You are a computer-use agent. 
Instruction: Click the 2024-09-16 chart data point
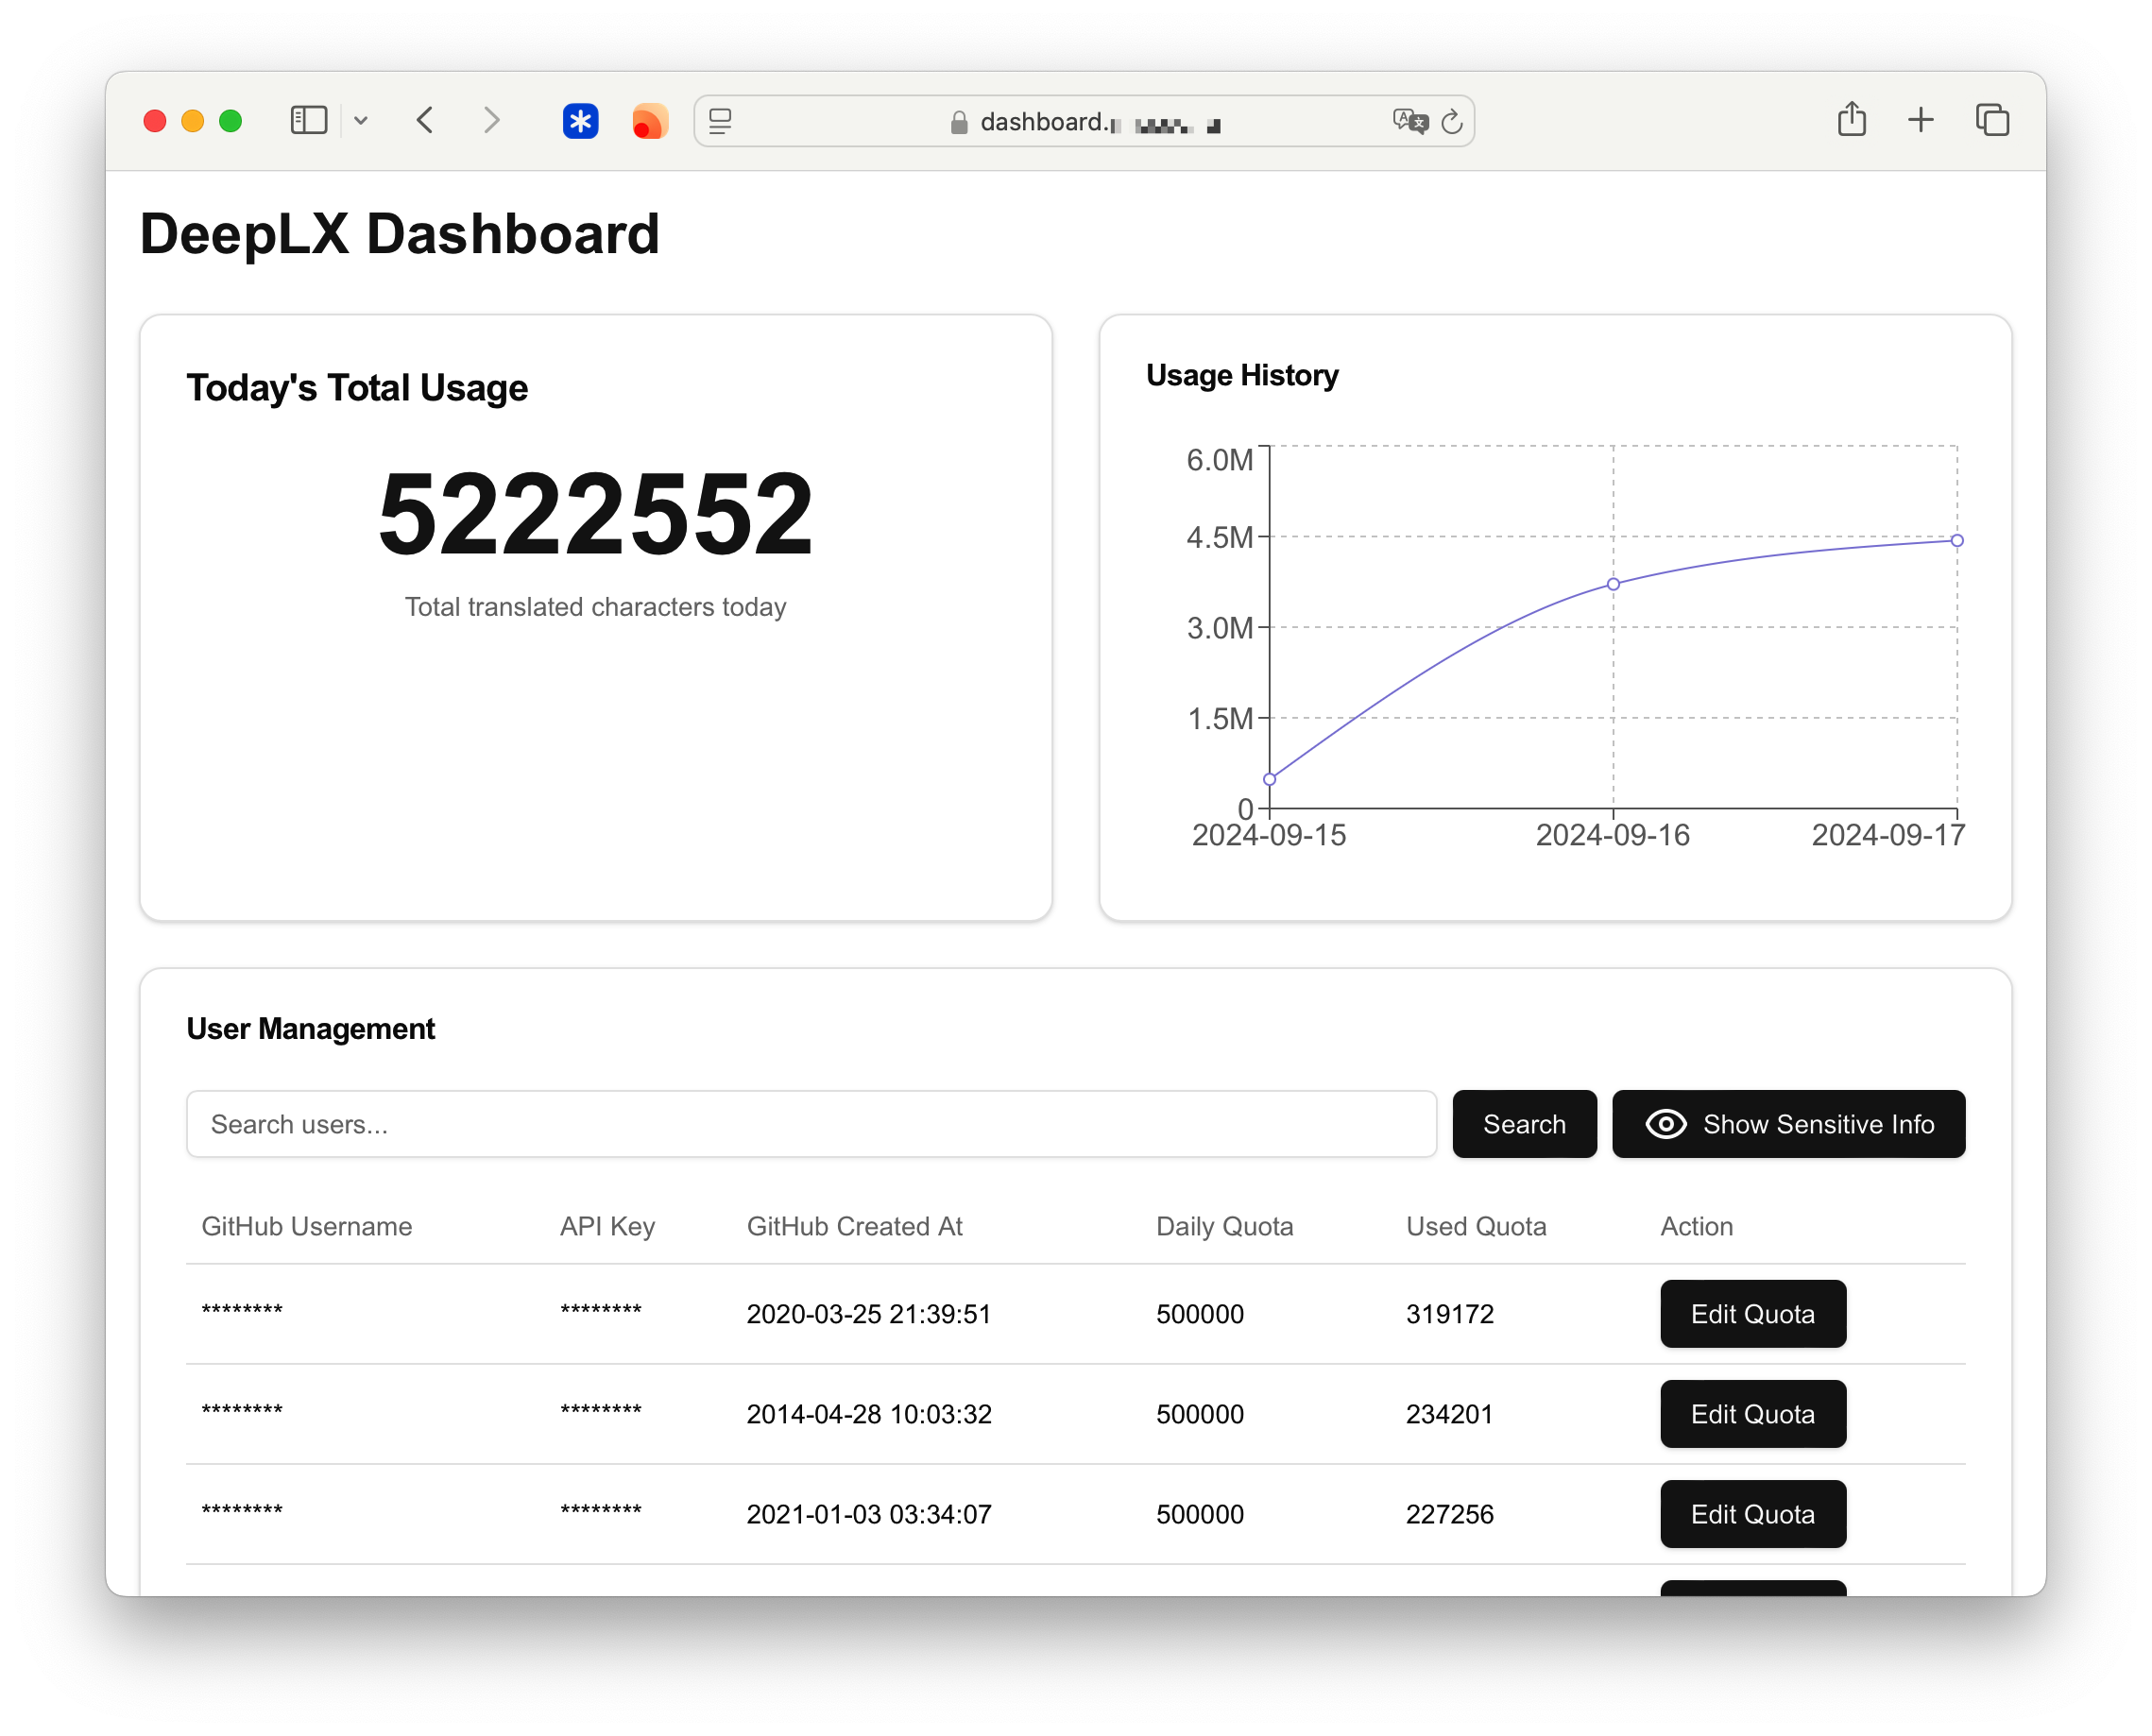point(1613,584)
